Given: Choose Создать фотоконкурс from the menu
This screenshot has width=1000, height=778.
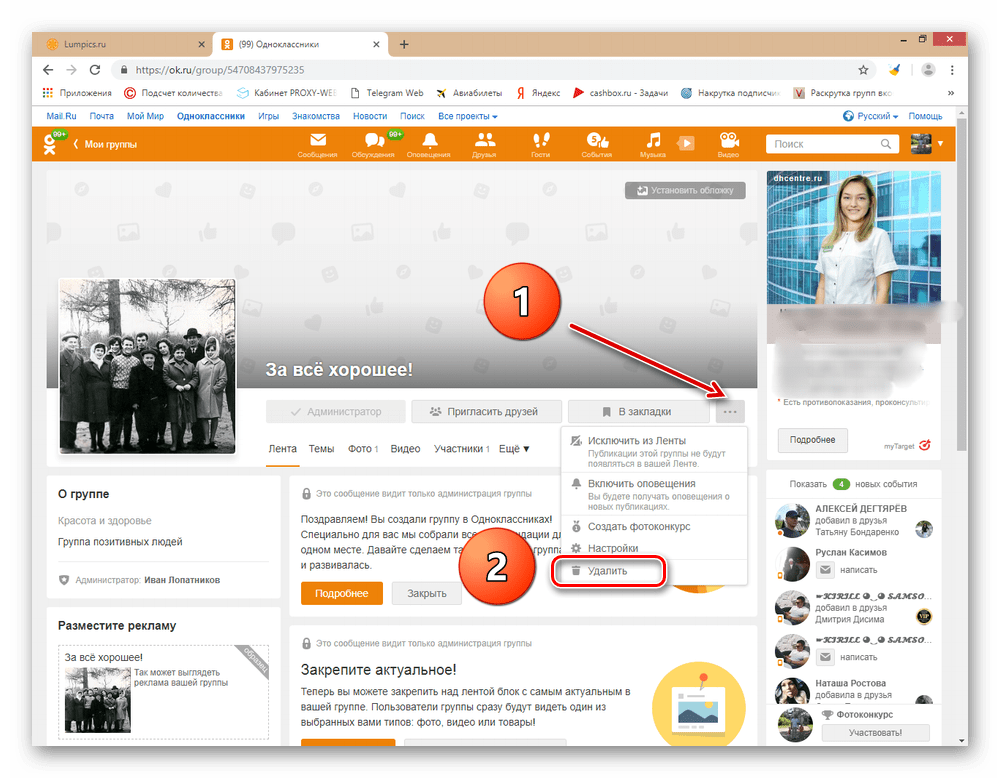Looking at the screenshot, I should [x=654, y=527].
